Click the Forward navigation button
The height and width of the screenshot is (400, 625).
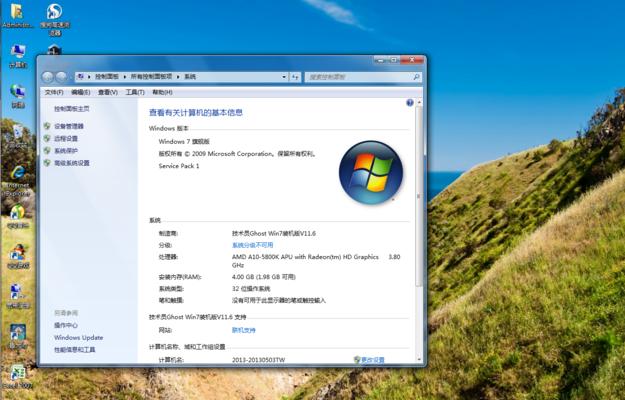pyautogui.click(x=61, y=77)
